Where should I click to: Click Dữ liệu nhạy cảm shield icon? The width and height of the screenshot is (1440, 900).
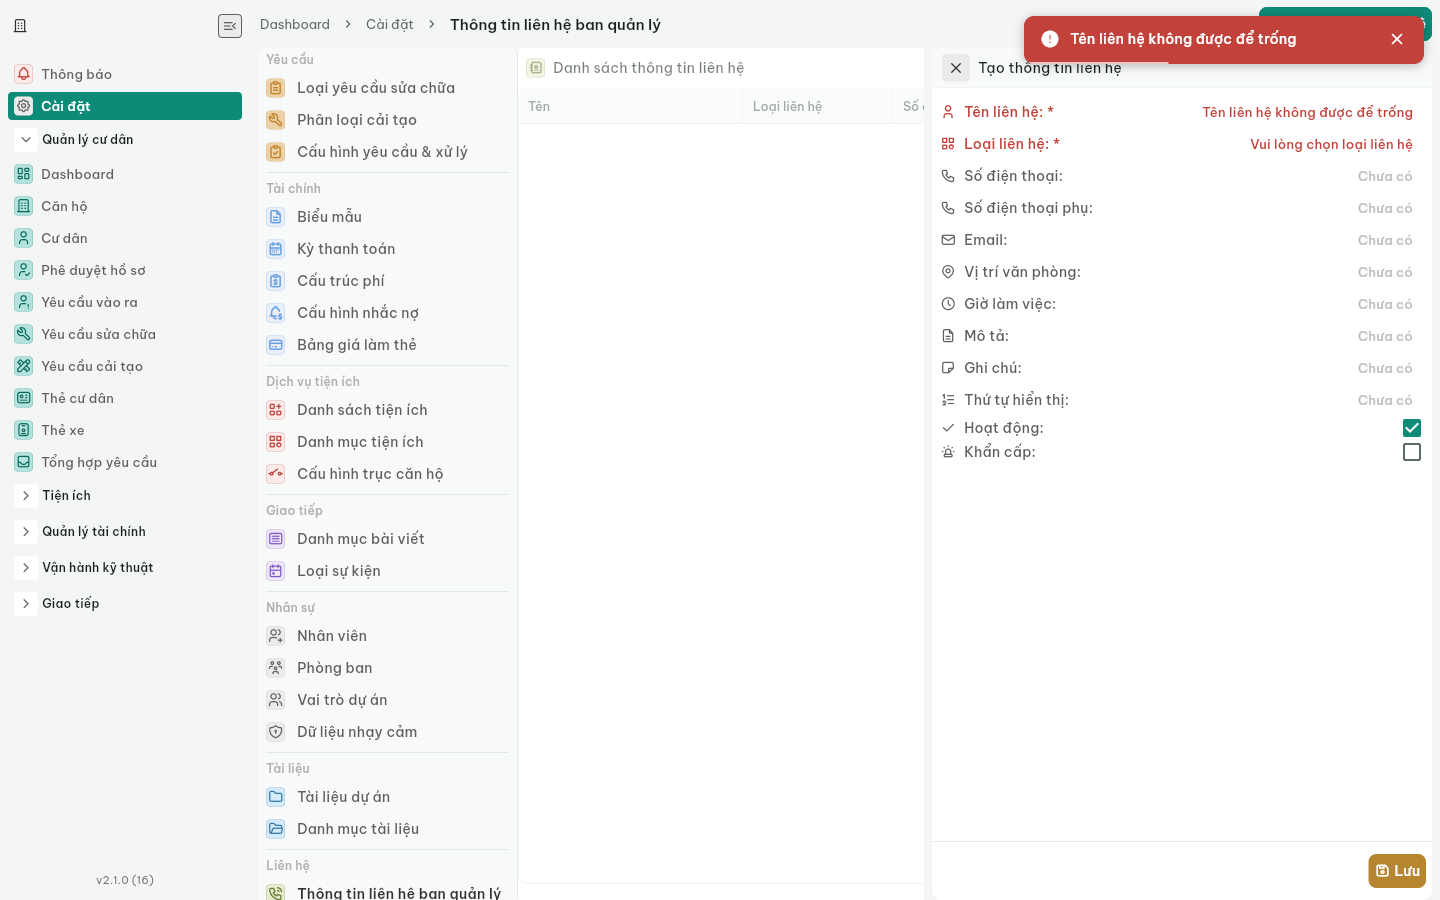(x=276, y=732)
